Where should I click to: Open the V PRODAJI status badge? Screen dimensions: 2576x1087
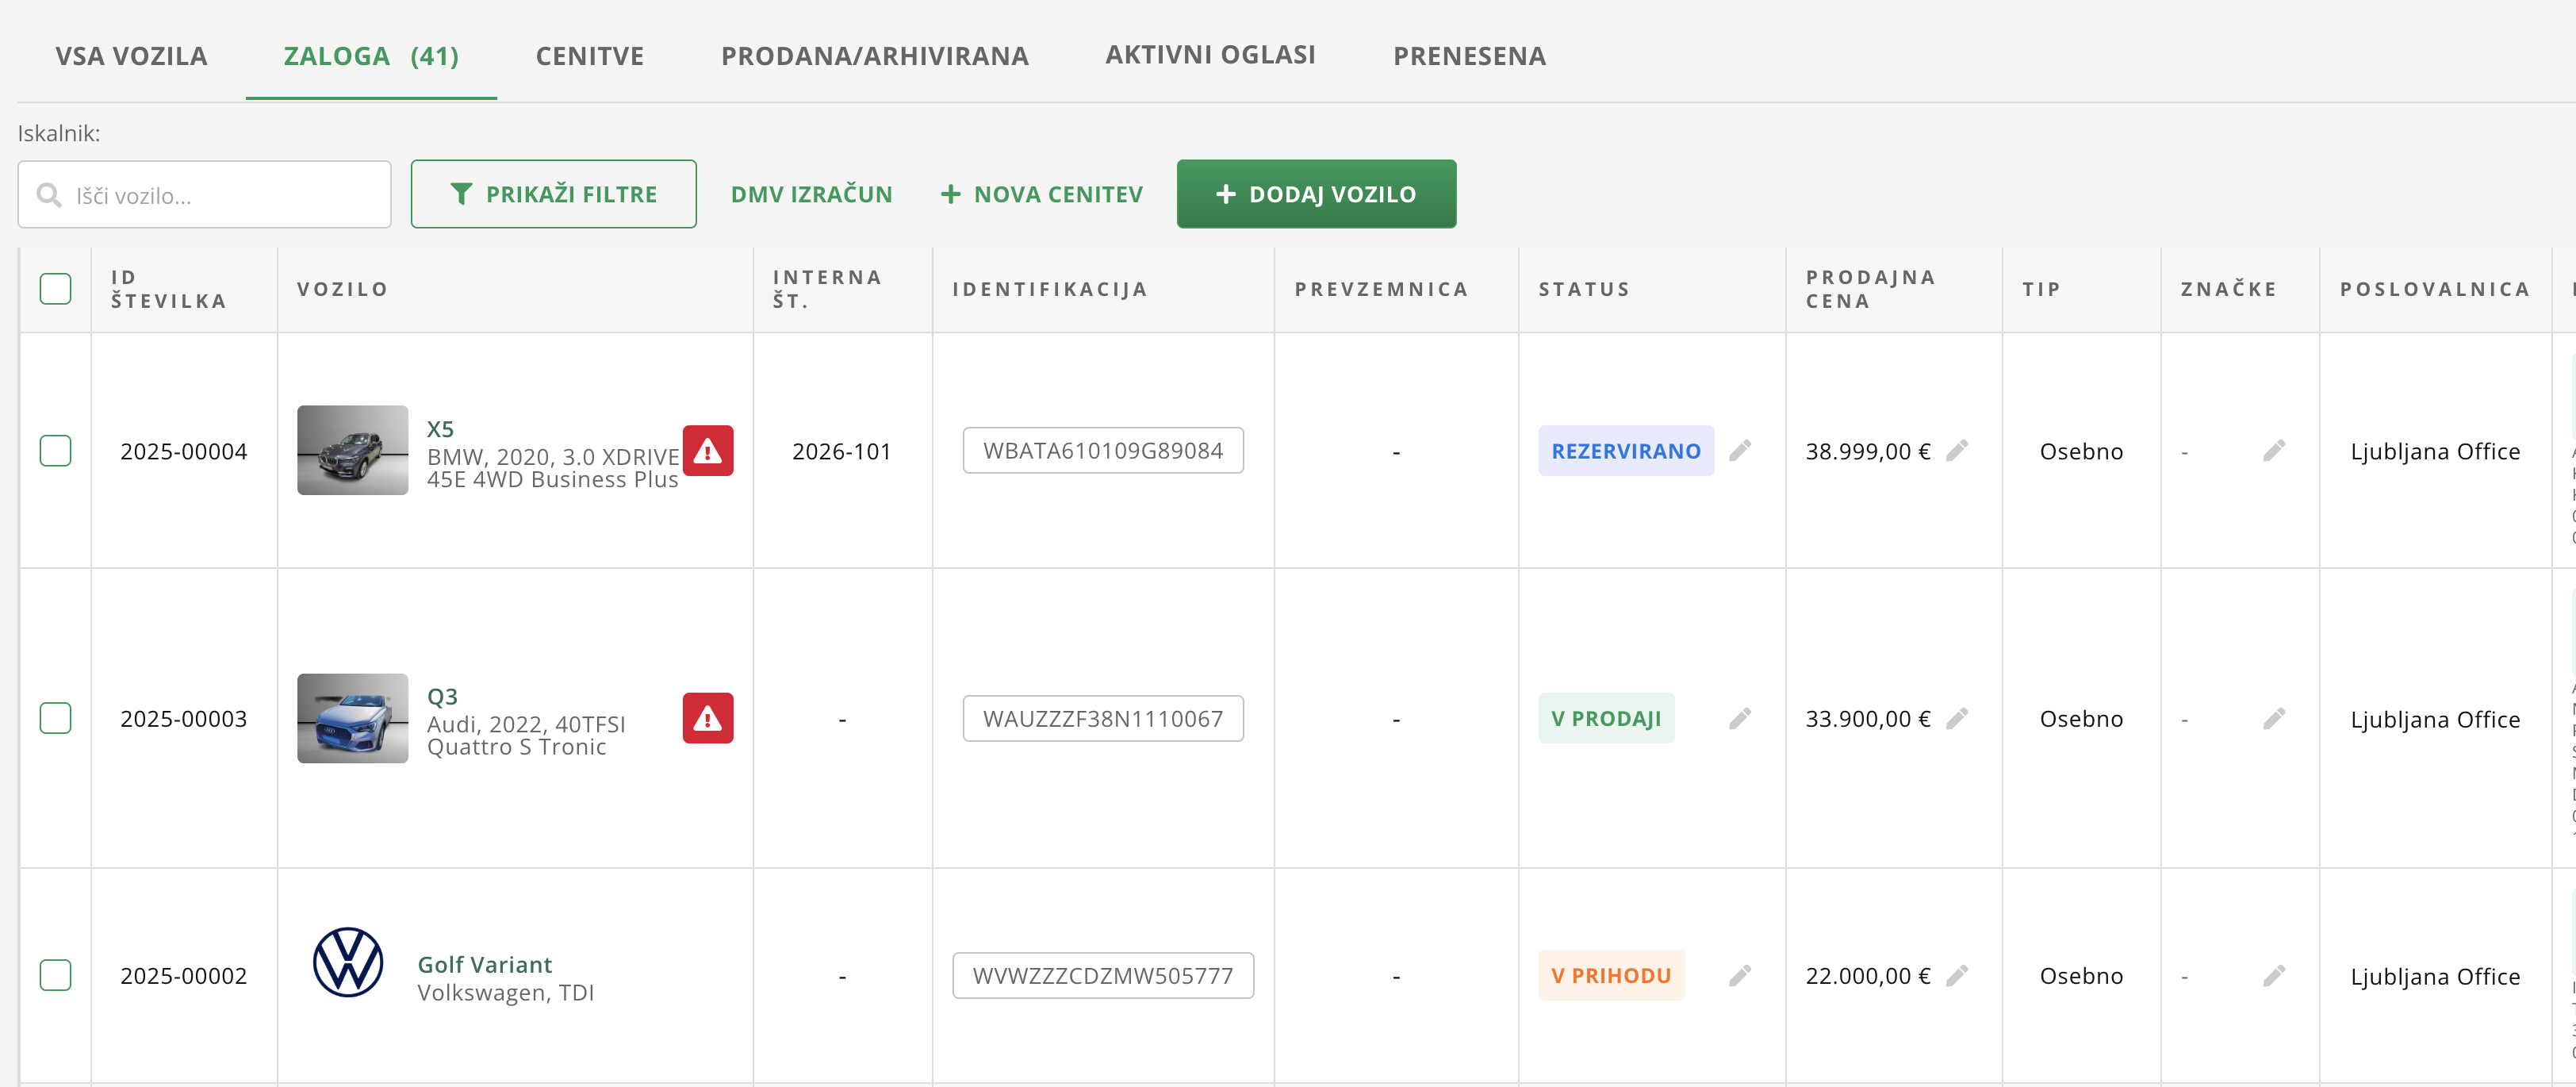click(1605, 718)
